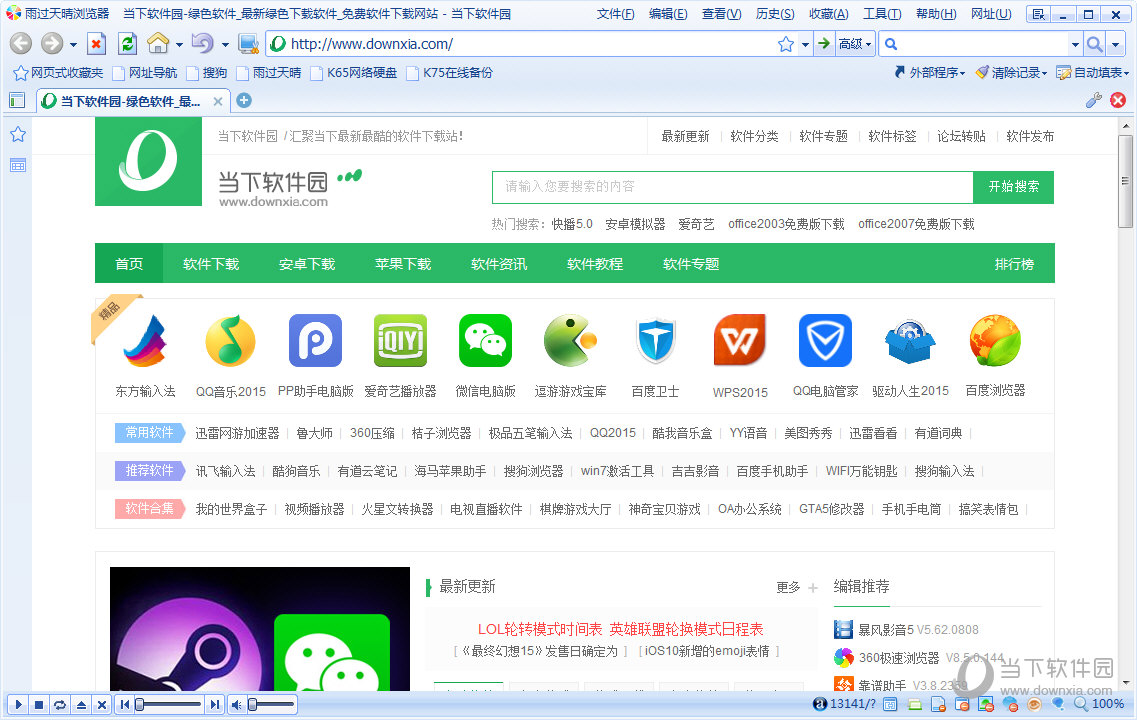Viewport: 1137px width, 720px height.
Task: Adjust the media seek slider
Action: coord(168,704)
